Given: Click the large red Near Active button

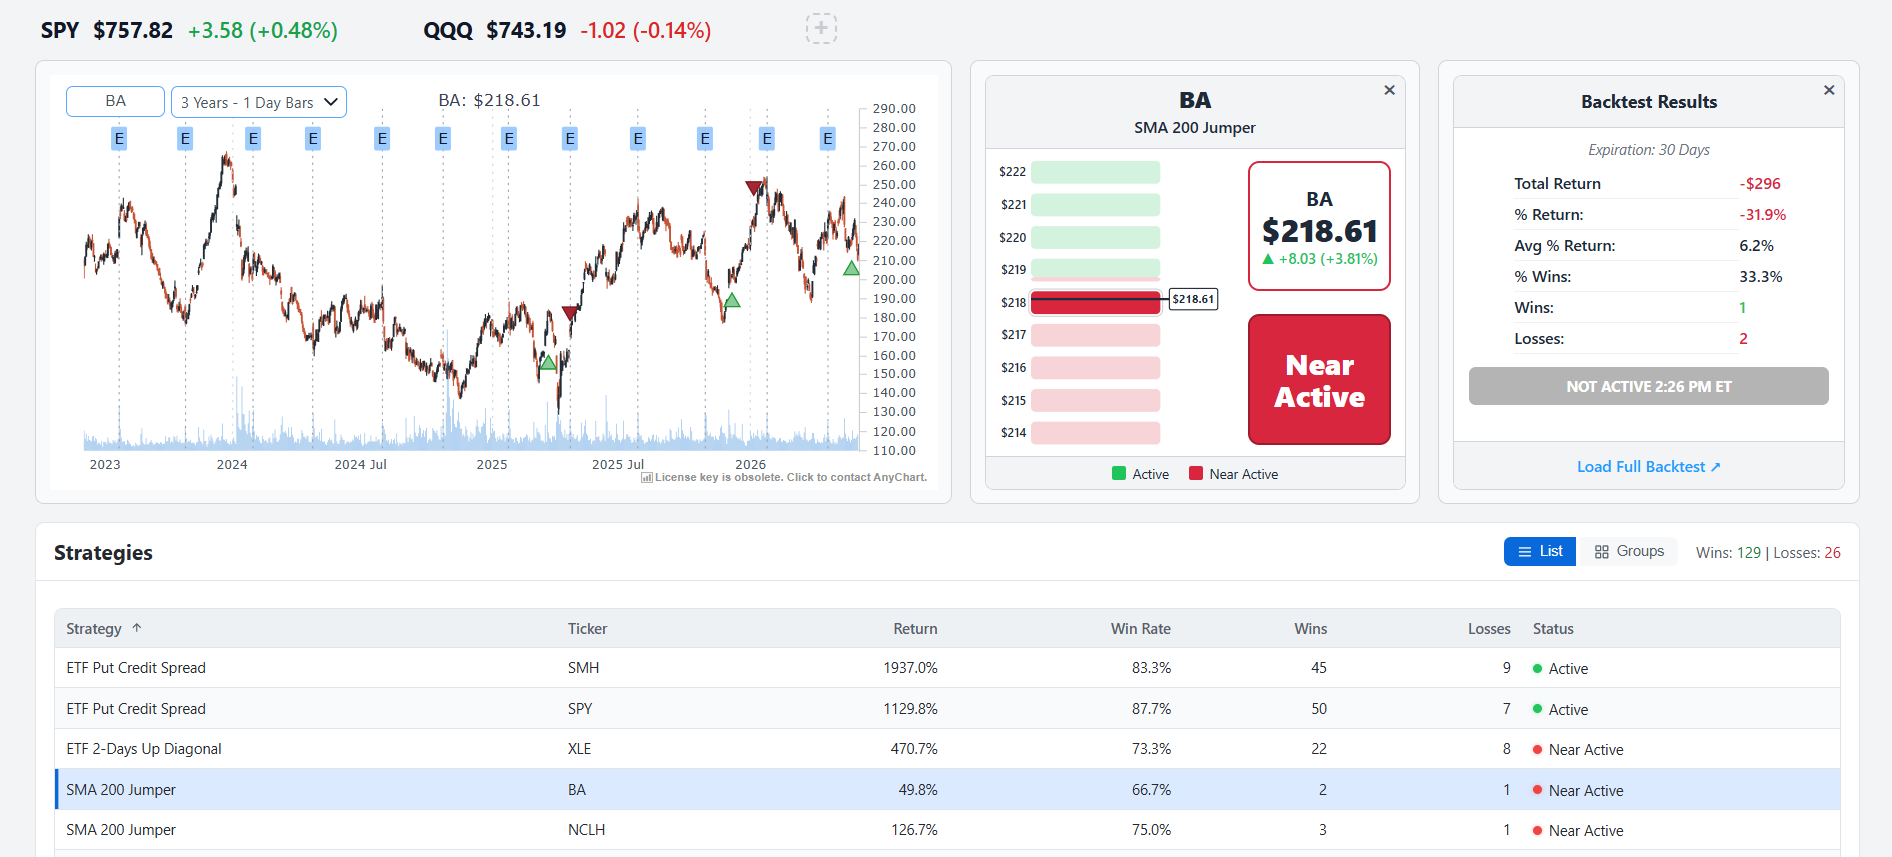Looking at the screenshot, I should 1319,380.
